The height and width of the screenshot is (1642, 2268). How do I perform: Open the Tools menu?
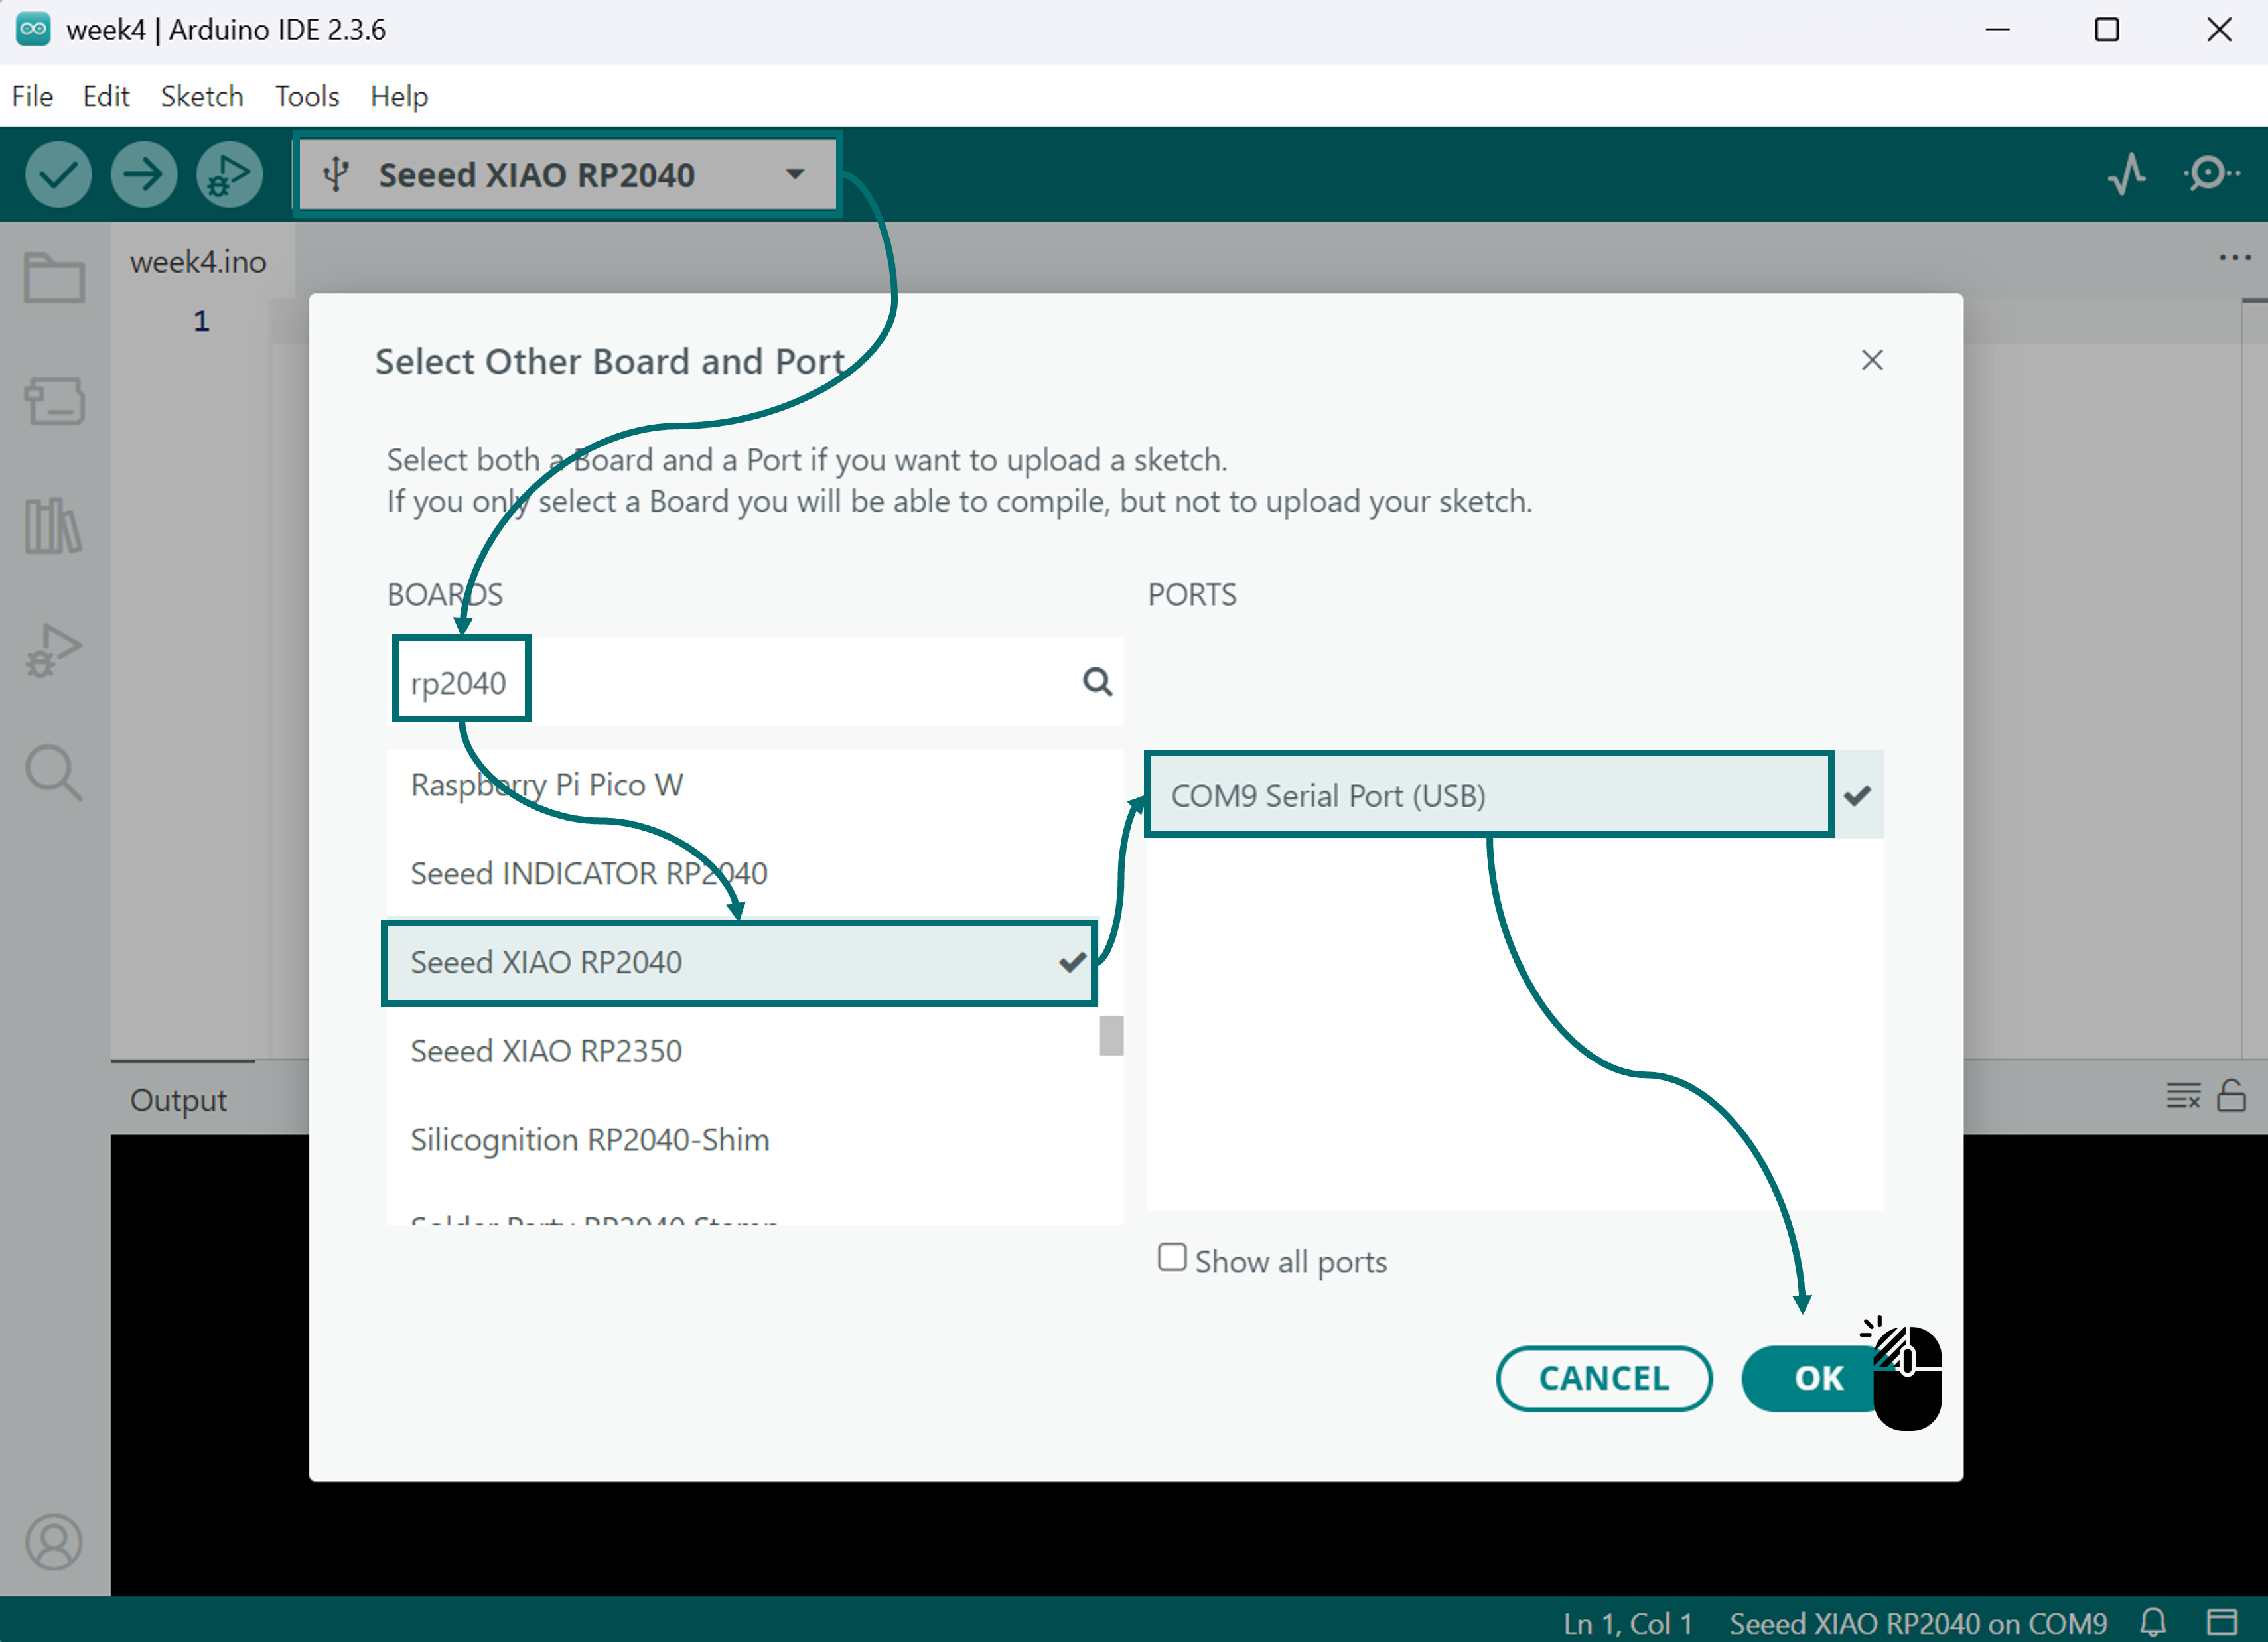[x=307, y=96]
